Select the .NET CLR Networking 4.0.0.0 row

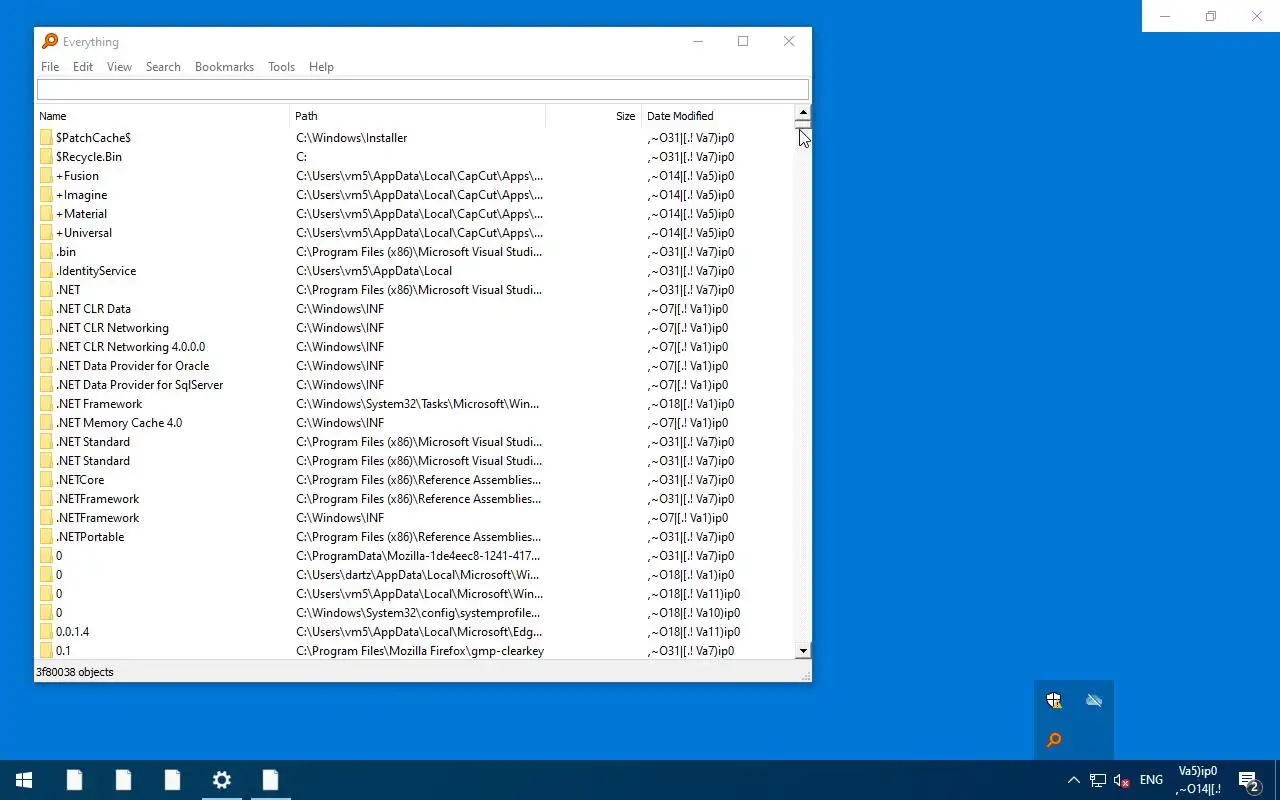(415, 347)
